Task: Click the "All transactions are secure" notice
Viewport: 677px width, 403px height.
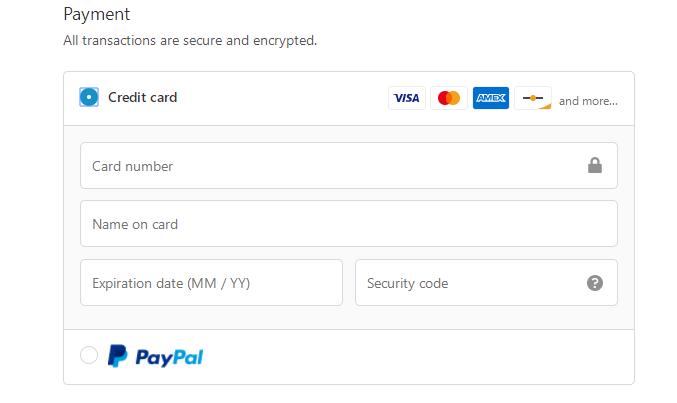Action: (x=190, y=41)
